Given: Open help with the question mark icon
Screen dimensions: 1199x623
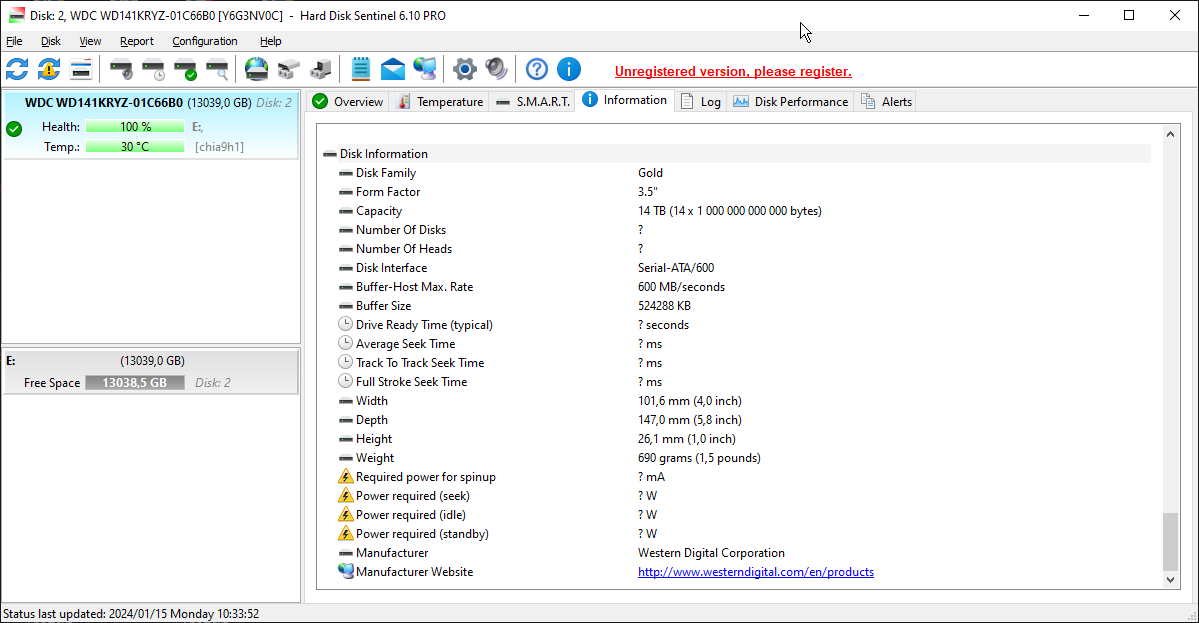Looking at the screenshot, I should [x=537, y=70].
